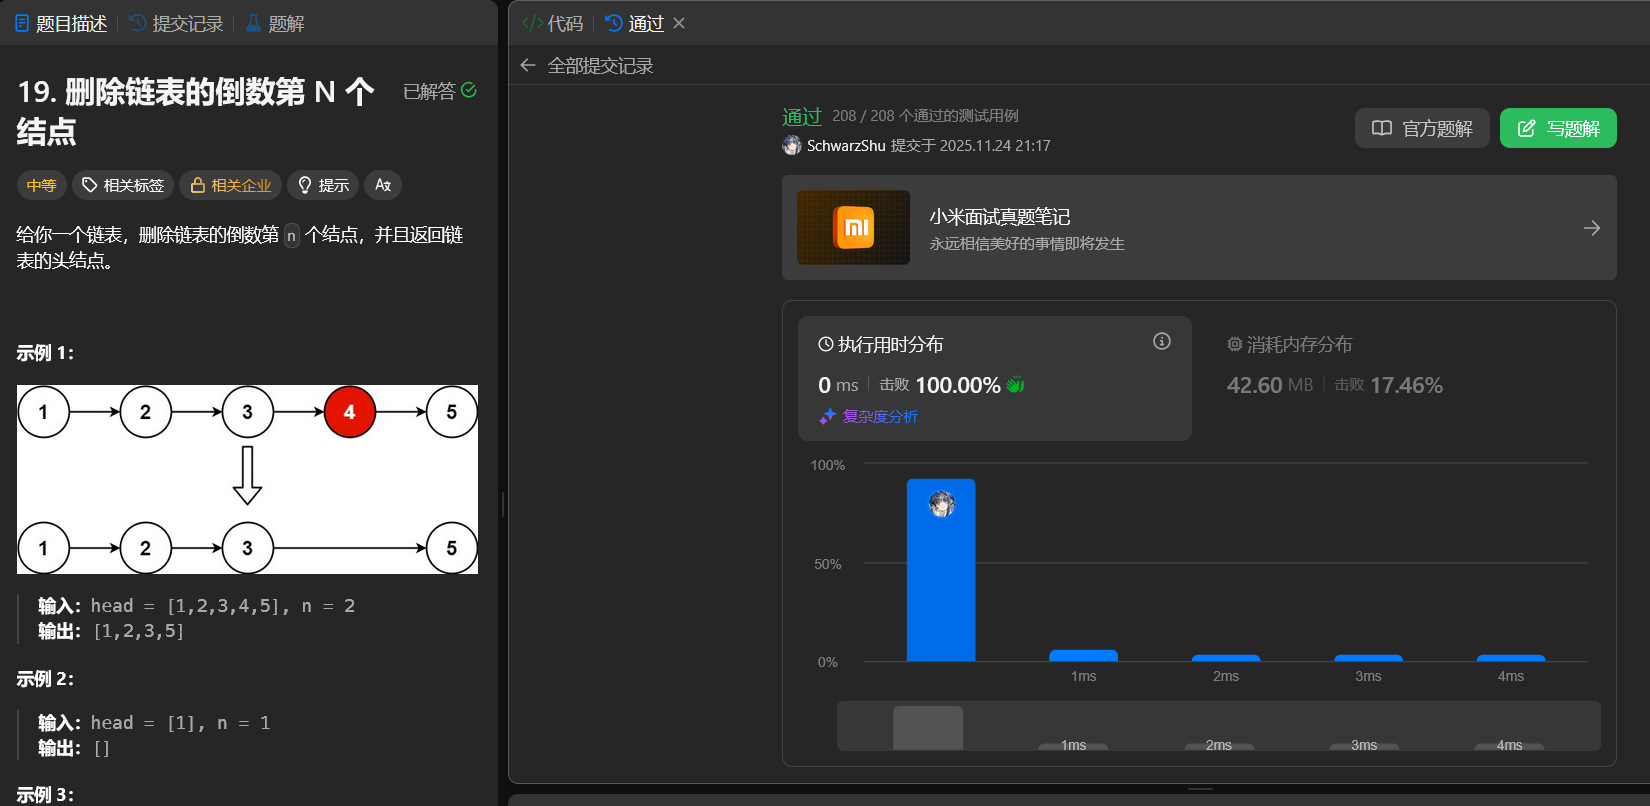Screen dimensions: 1650x806
Task: Click the Aa translation icon button
Action: pos(383,185)
